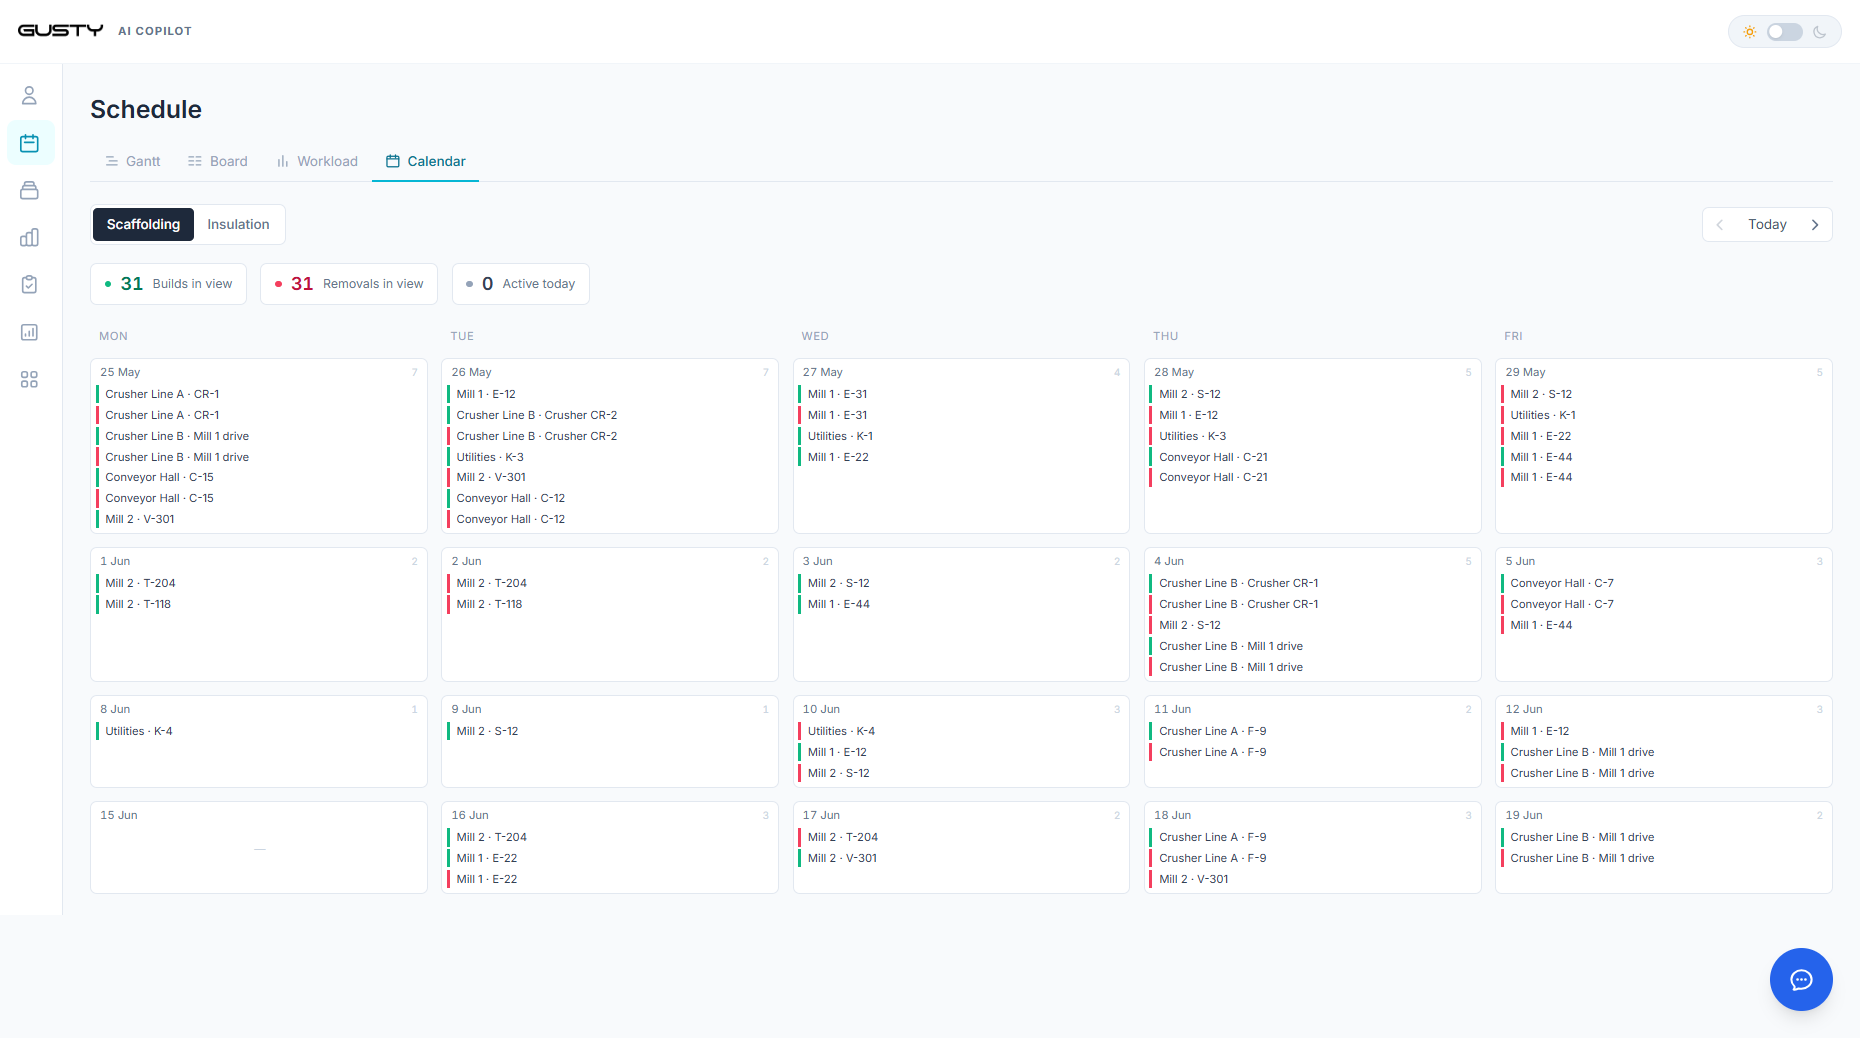Image resolution: width=1860 pixels, height=1038 pixels.
Task: Click the Removals in view counter
Action: [x=349, y=284]
